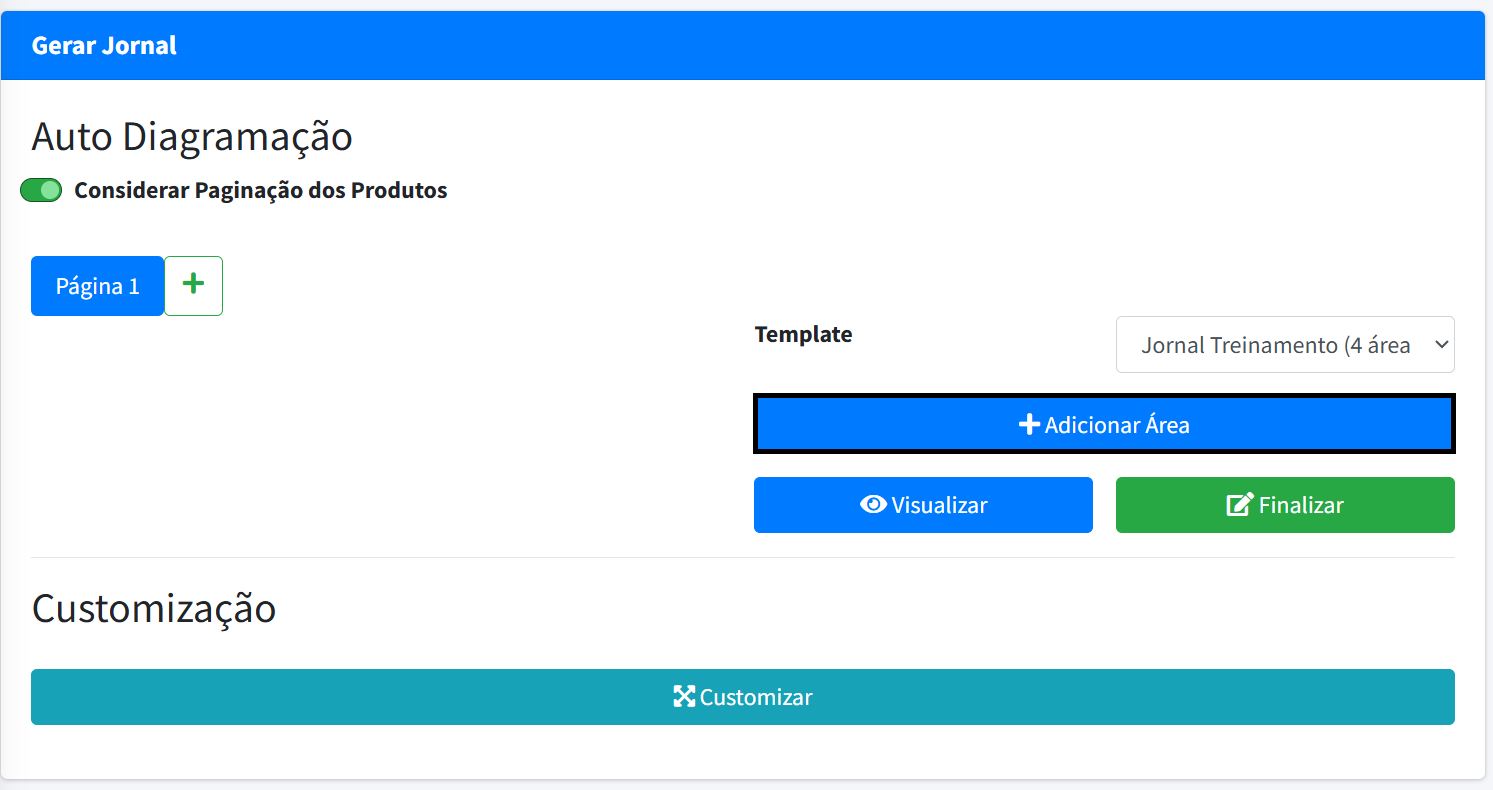Click the Gerar Jornal header title
This screenshot has width=1493, height=790.
click(x=104, y=46)
